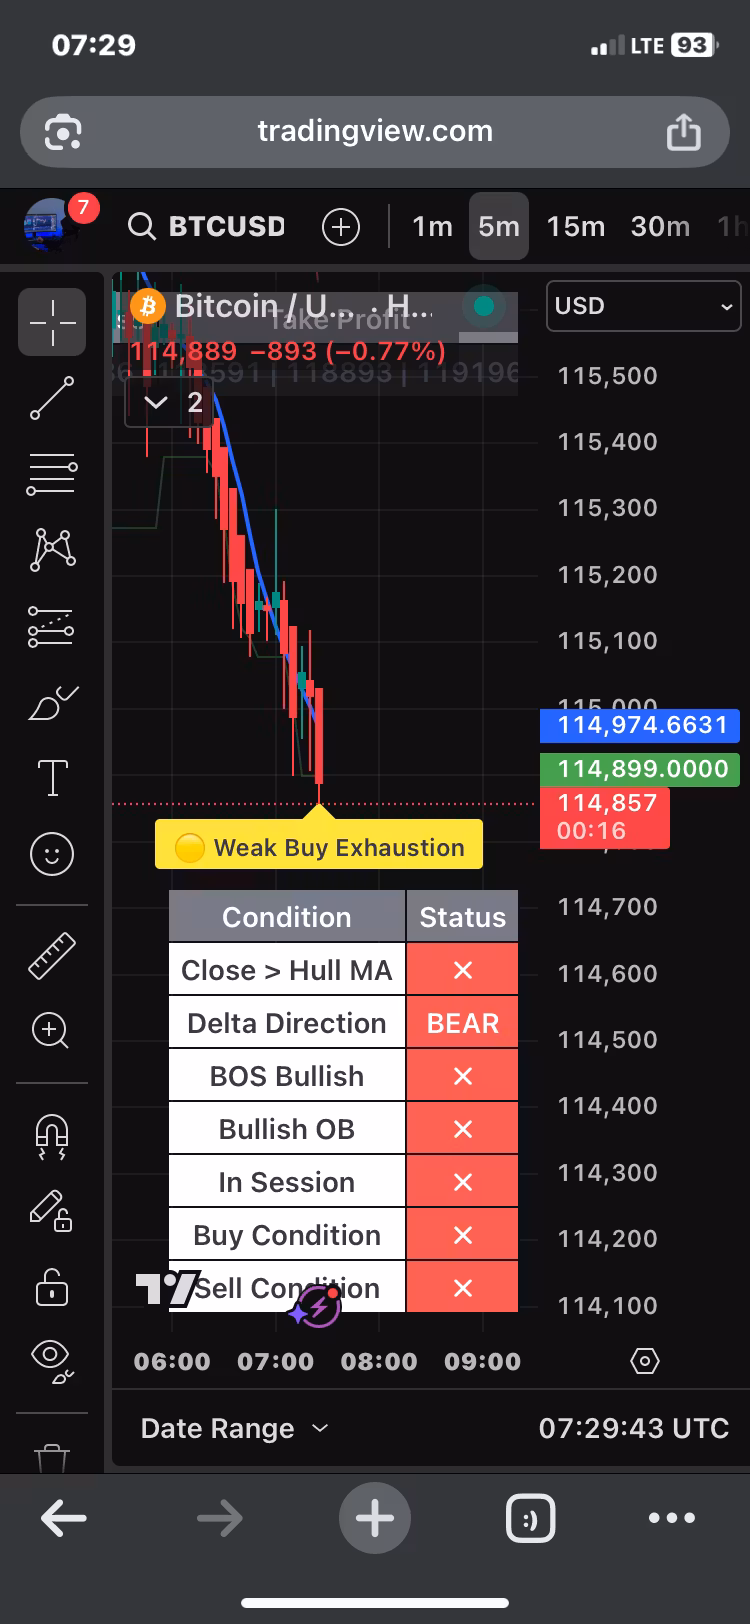Tap the browser share icon
The width and height of the screenshot is (750, 1624).
684,131
